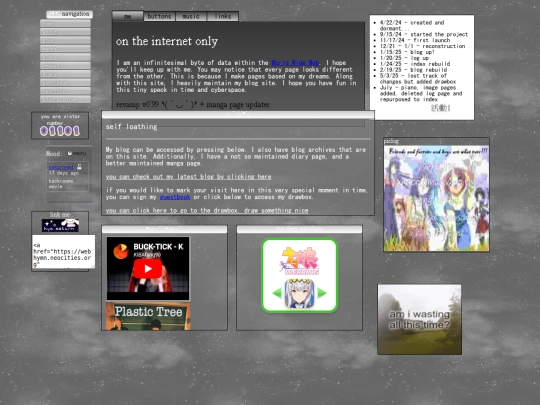This screenshot has width=540, height=405.
Task: Click the green right arrow in game widget
Action: click(322, 293)
